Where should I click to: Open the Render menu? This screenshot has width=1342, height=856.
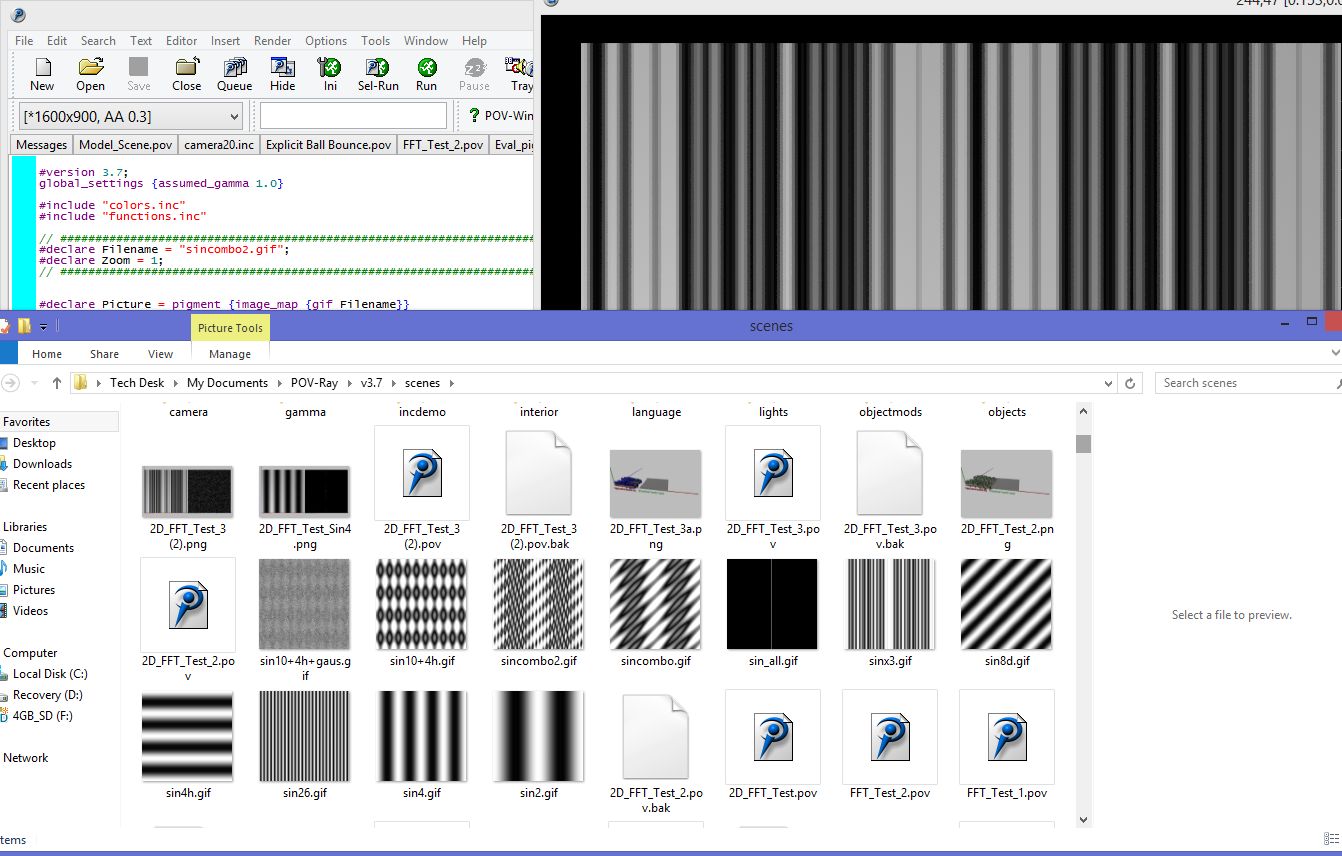pos(272,41)
